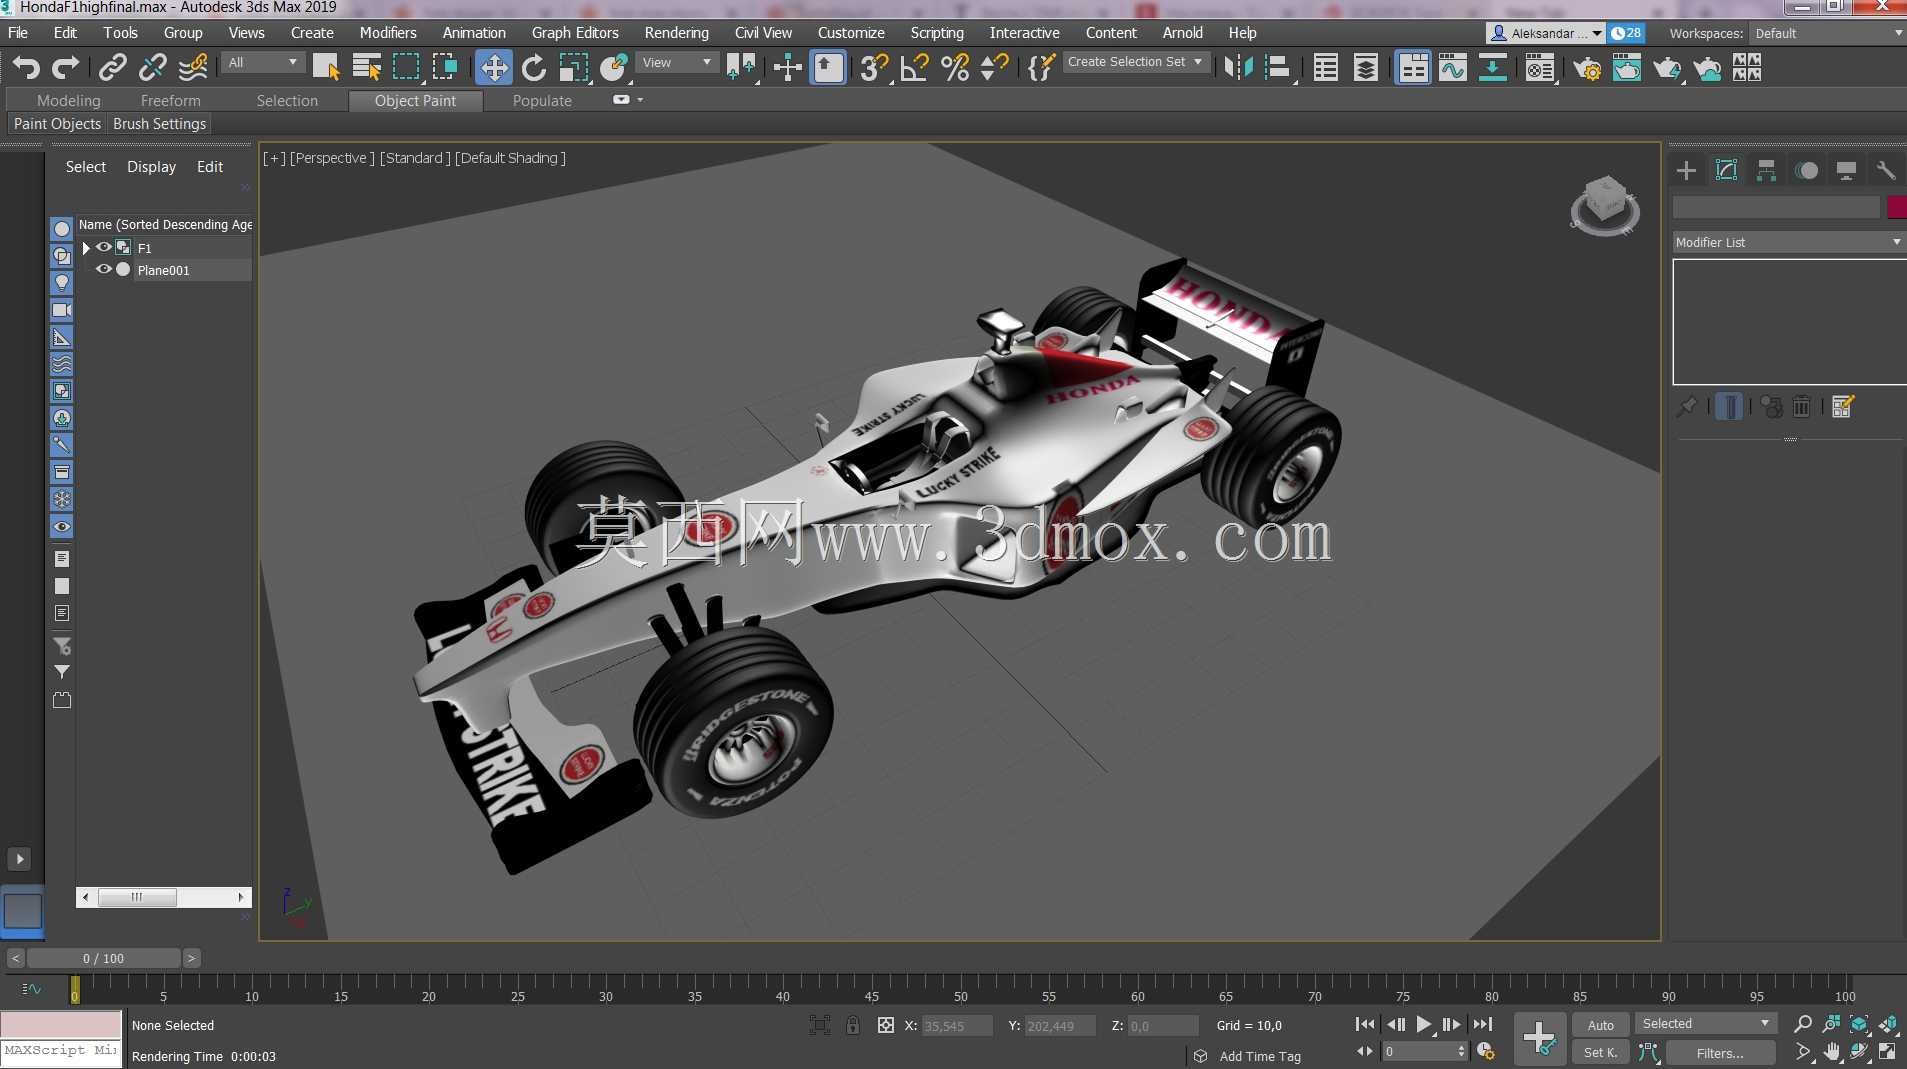Image resolution: width=1907 pixels, height=1069 pixels.
Task: Switch to the Freeform ribbon tab
Action: 171,101
